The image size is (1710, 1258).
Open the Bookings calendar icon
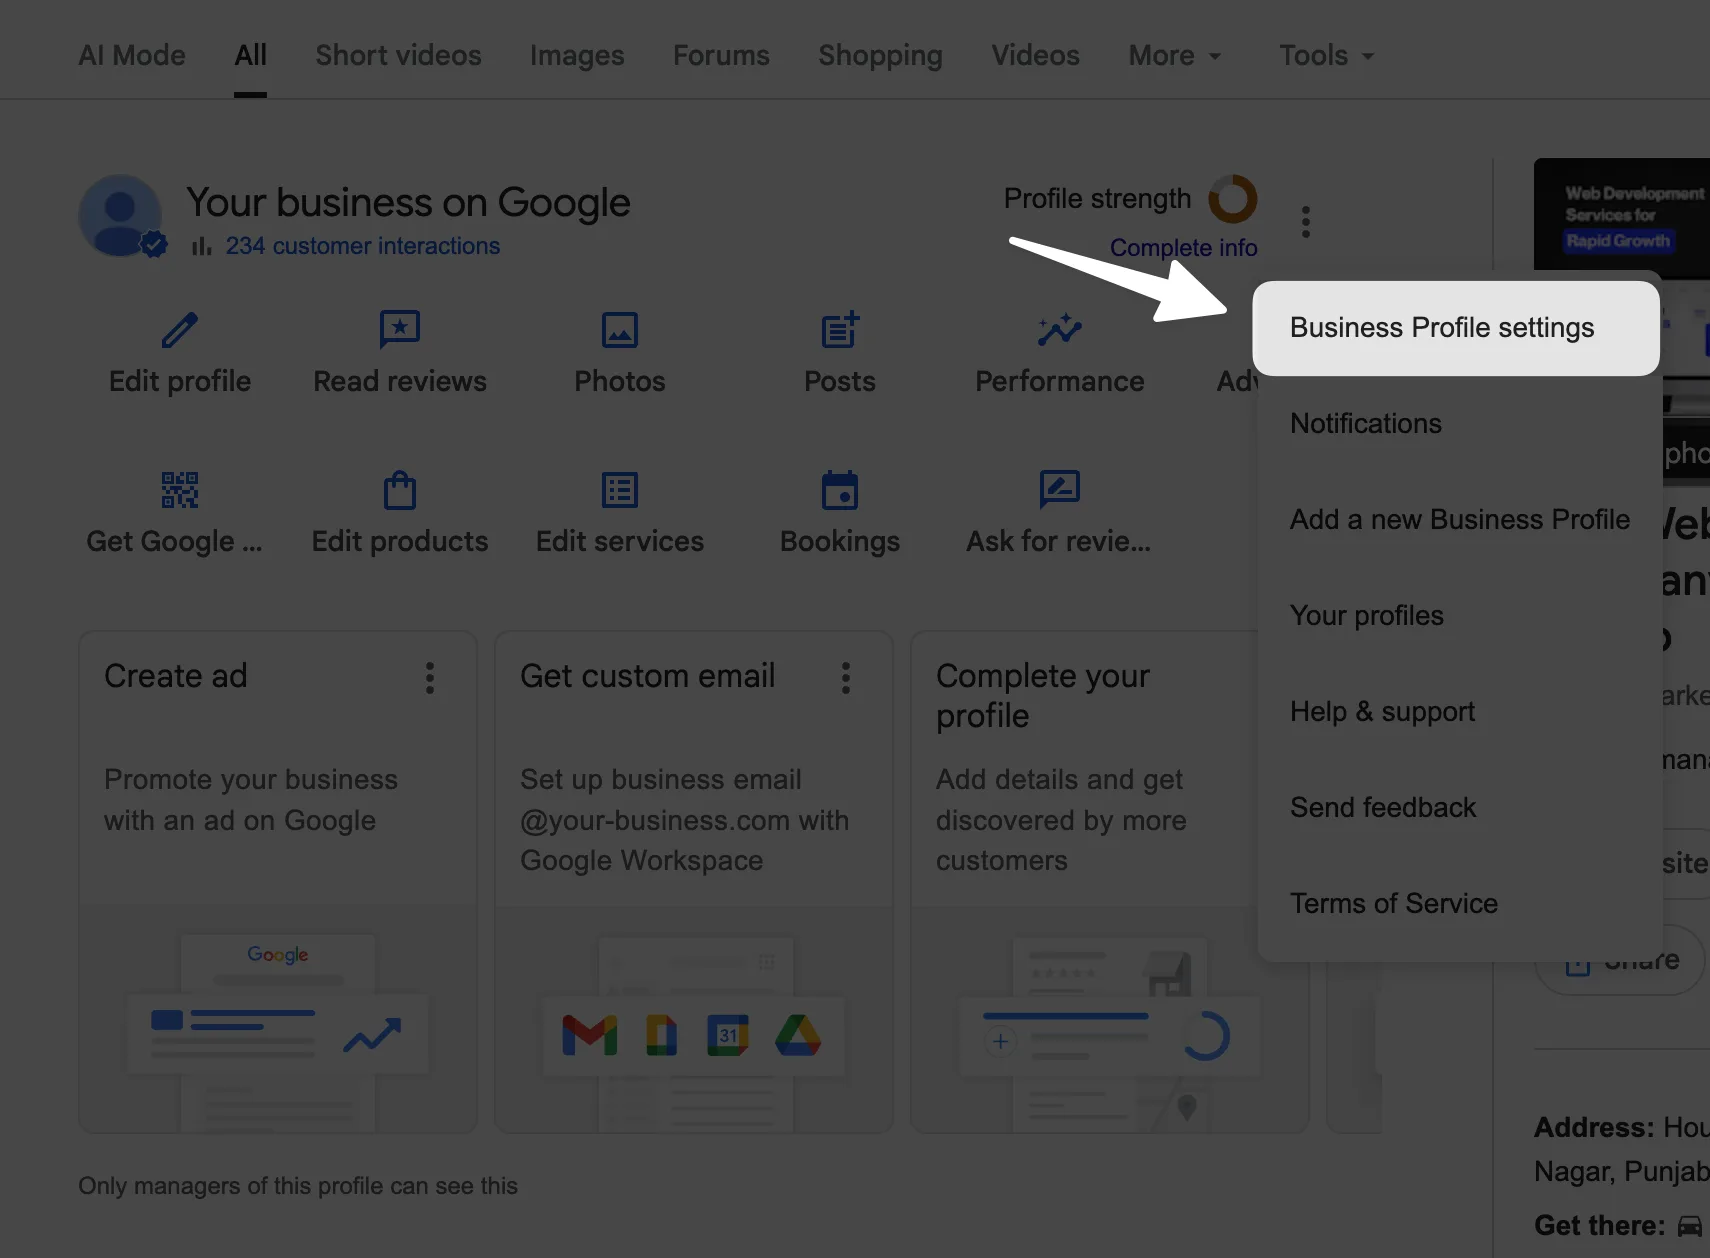pyautogui.click(x=840, y=490)
